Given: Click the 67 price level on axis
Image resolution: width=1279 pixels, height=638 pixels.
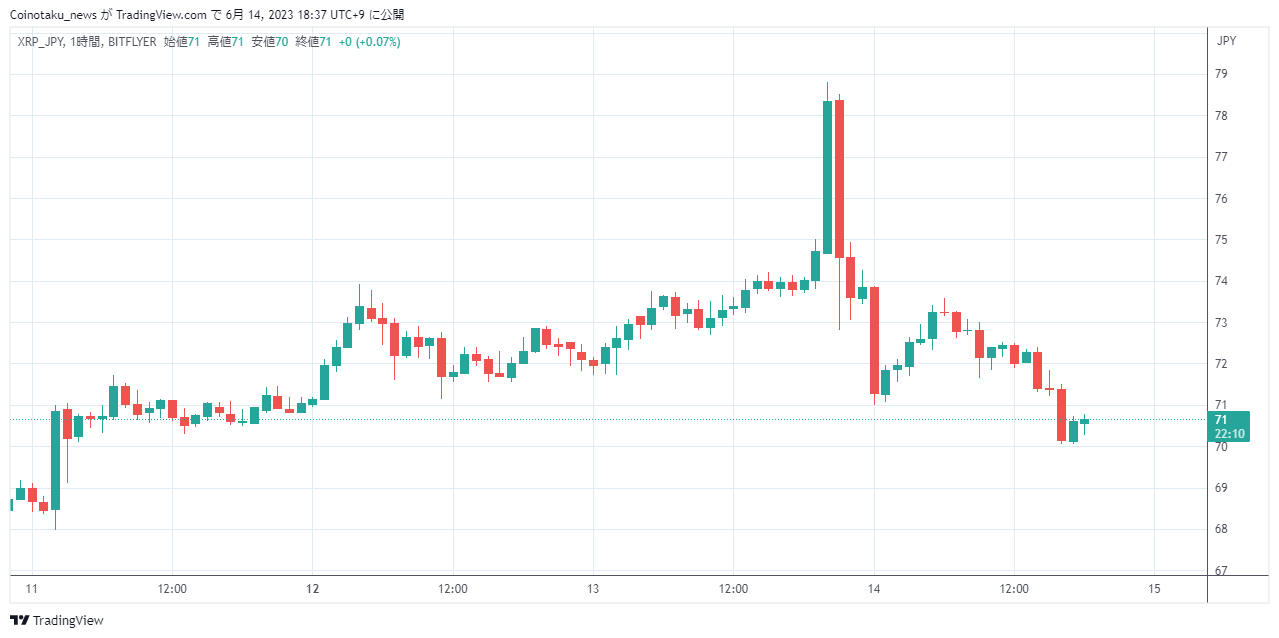Looking at the screenshot, I should click(x=1221, y=571).
